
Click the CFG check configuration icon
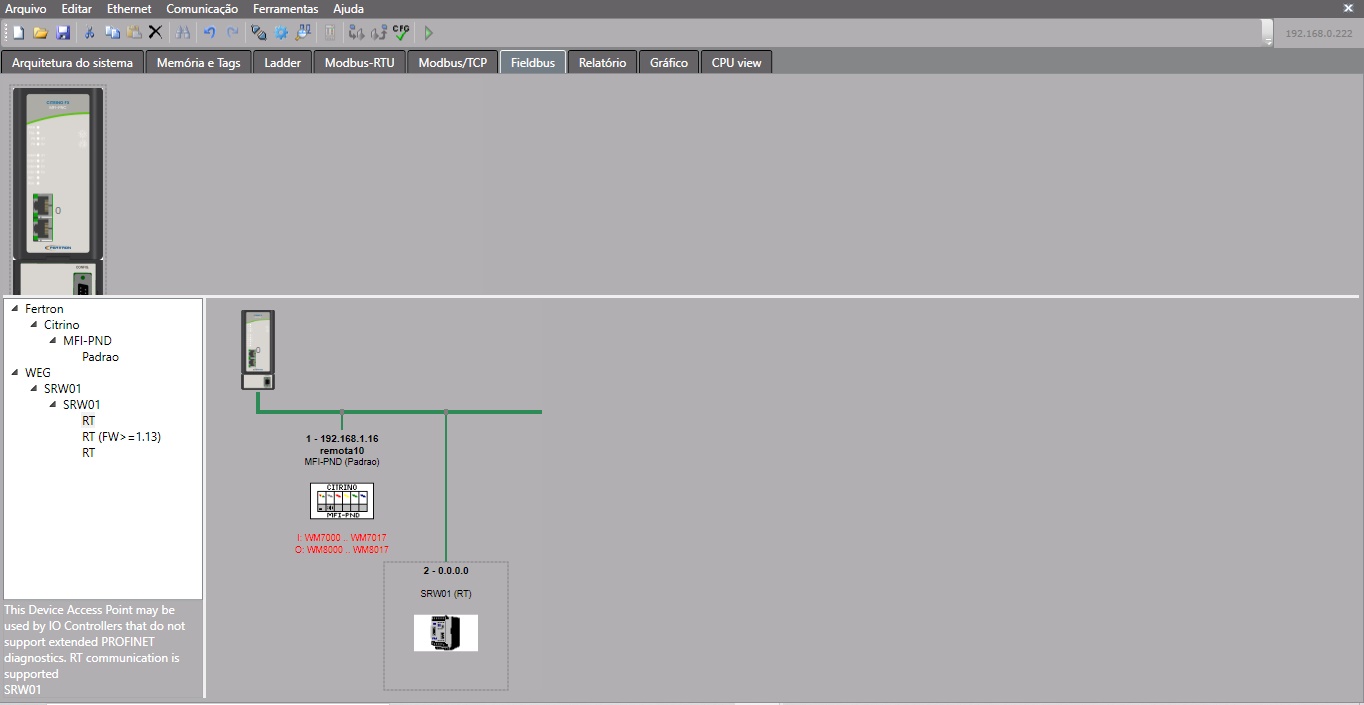pyautogui.click(x=401, y=33)
